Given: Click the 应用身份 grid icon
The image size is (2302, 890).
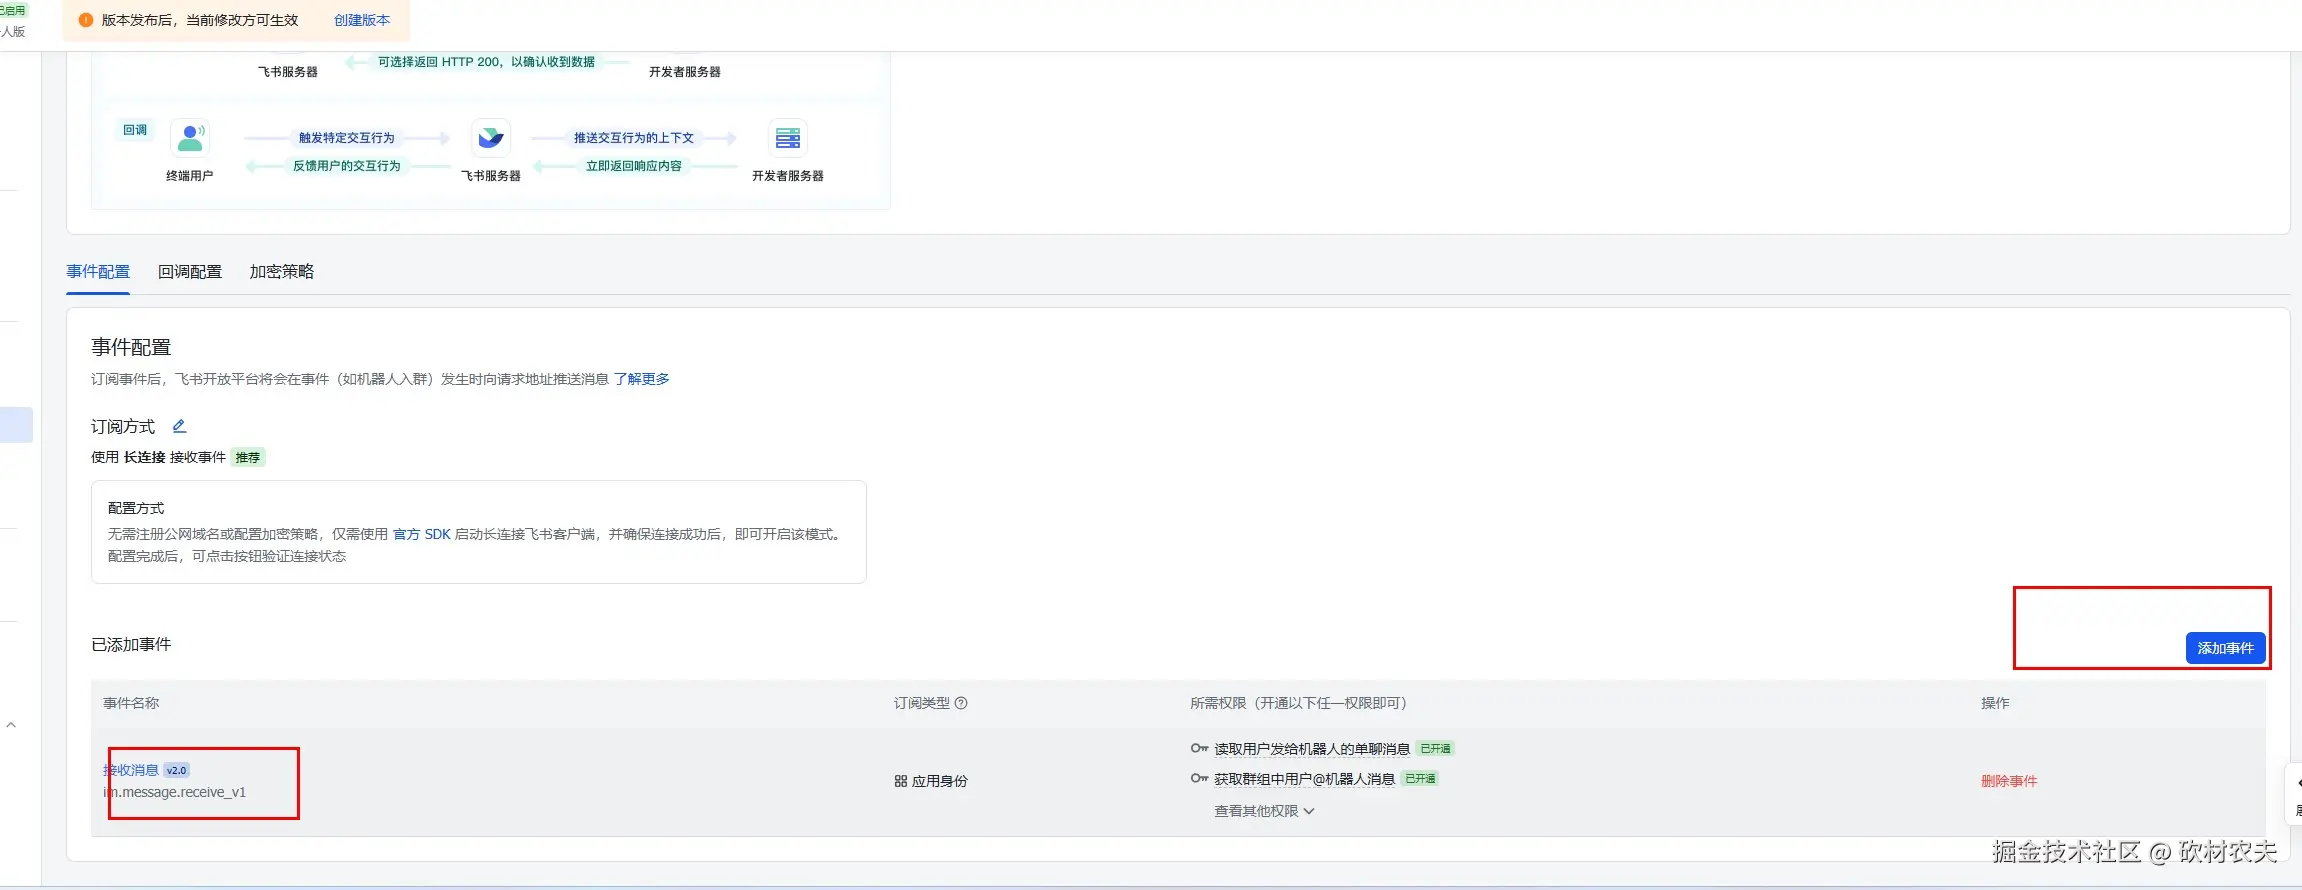Looking at the screenshot, I should click(x=901, y=781).
